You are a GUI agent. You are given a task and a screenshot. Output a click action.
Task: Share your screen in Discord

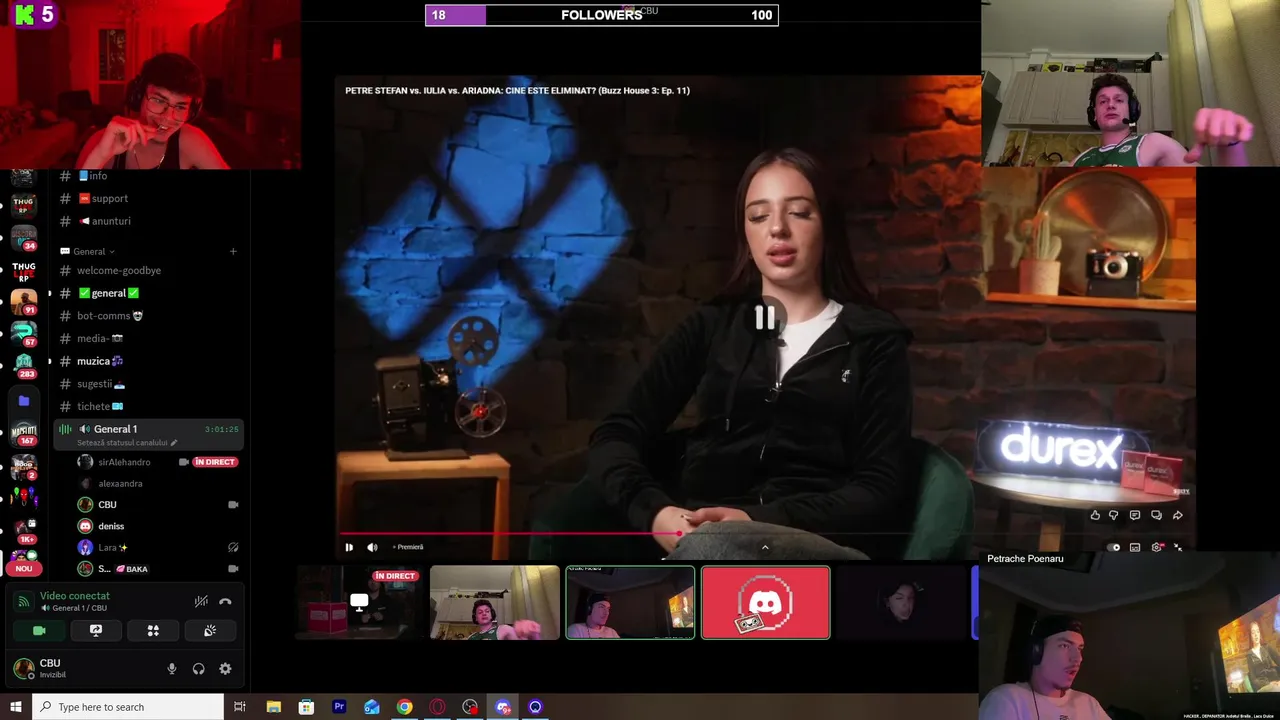pos(96,631)
